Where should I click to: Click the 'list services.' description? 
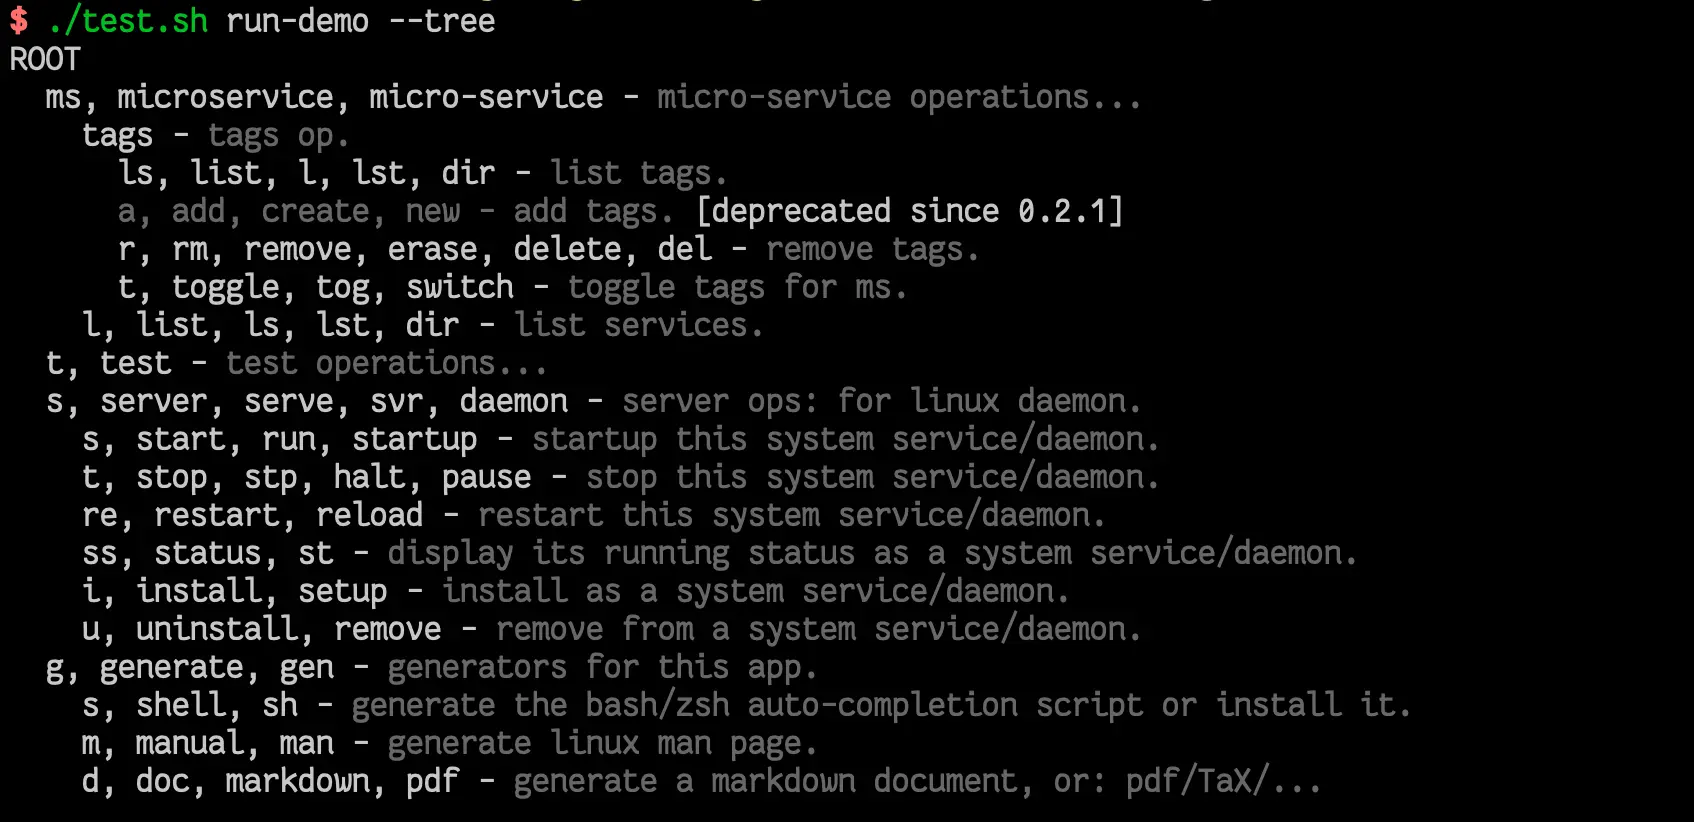(x=638, y=325)
